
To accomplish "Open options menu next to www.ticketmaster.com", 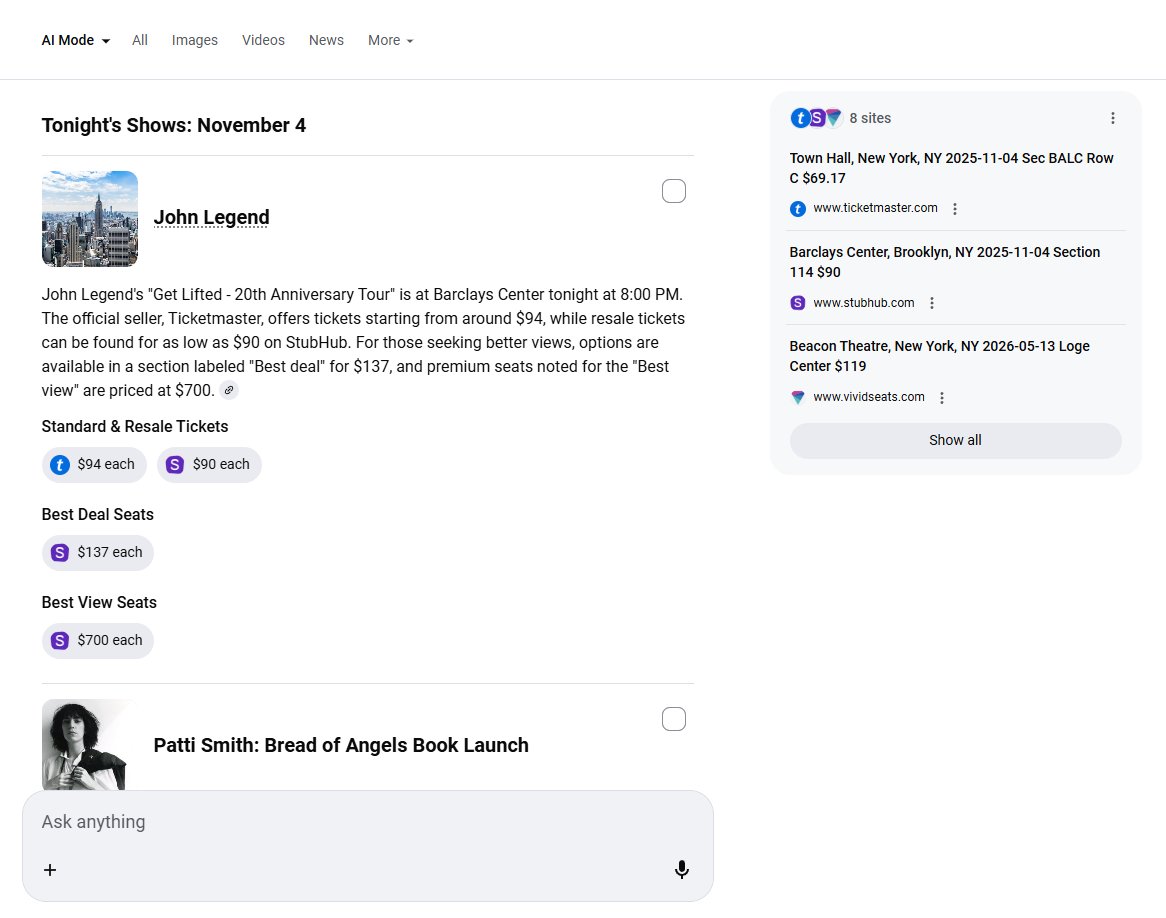I will coord(955,209).
